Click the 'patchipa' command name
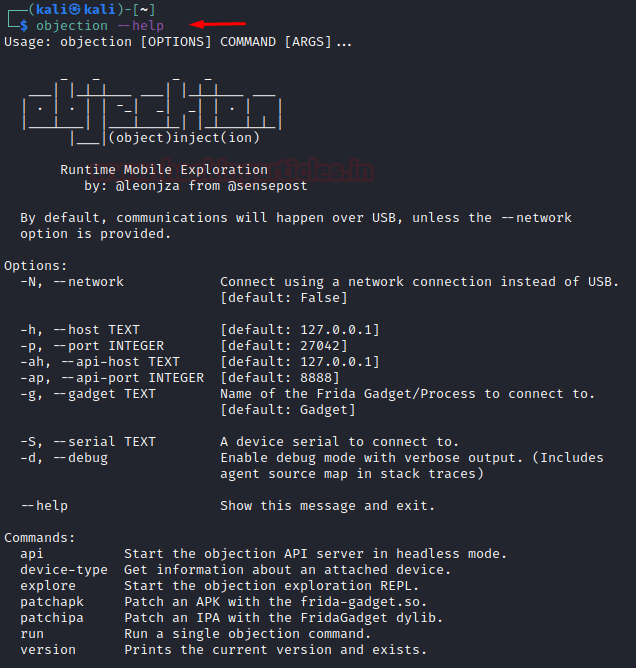The height and width of the screenshot is (668, 636). click(x=52, y=618)
